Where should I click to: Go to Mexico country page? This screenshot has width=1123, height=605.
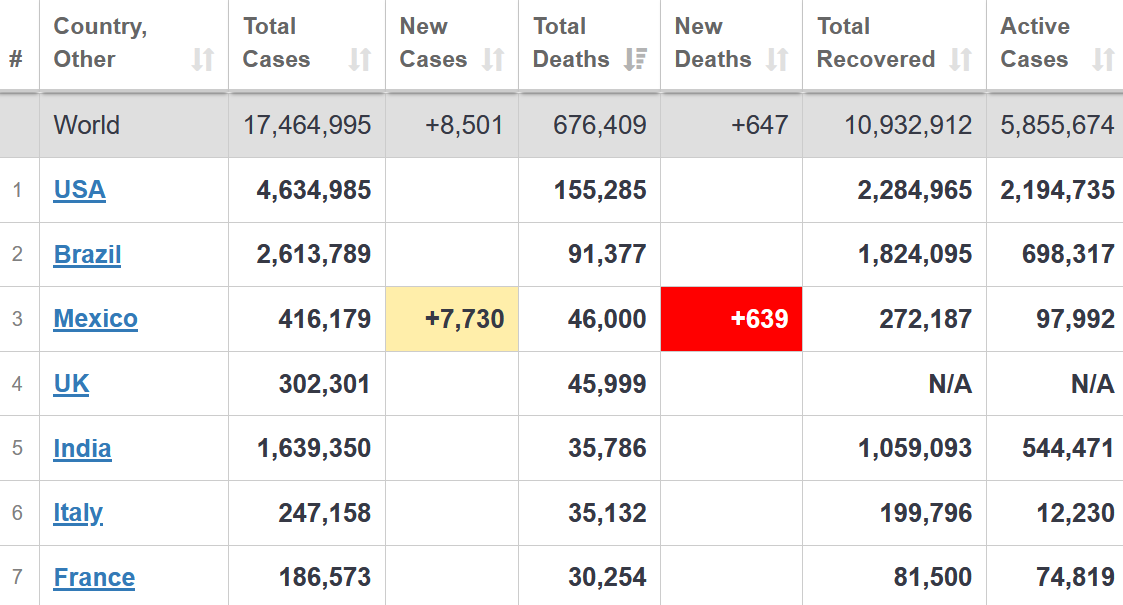pos(95,319)
